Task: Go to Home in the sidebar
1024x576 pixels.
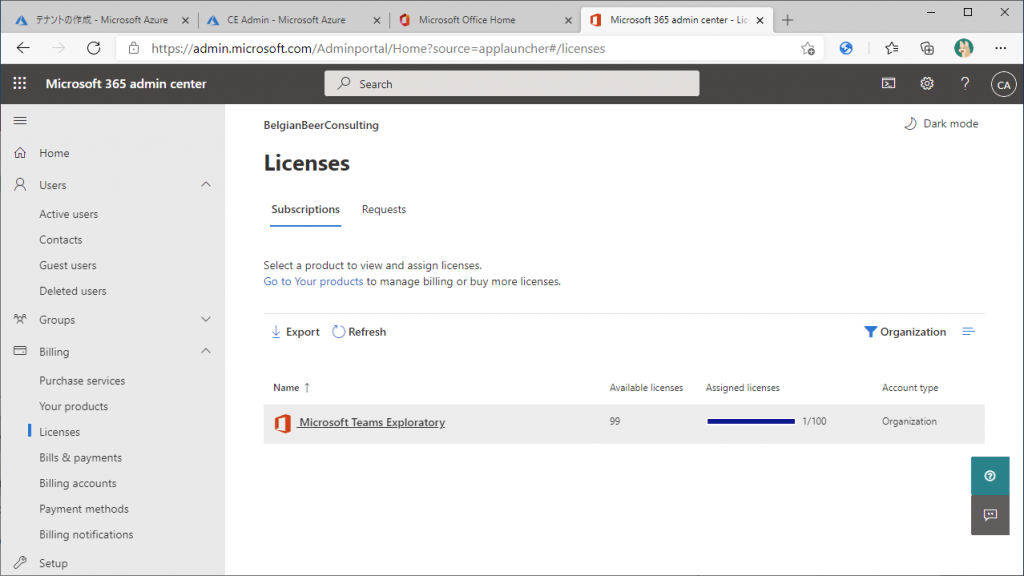Action: (54, 153)
